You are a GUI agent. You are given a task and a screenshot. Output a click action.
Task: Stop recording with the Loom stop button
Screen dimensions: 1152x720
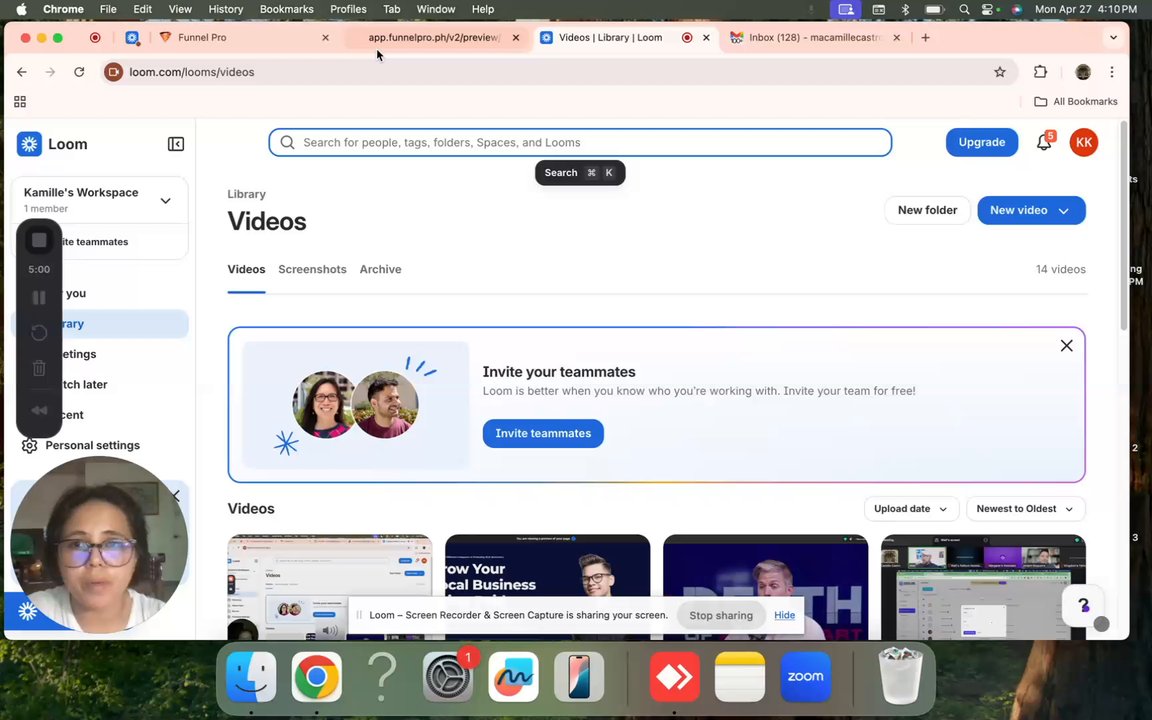coord(40,240)
